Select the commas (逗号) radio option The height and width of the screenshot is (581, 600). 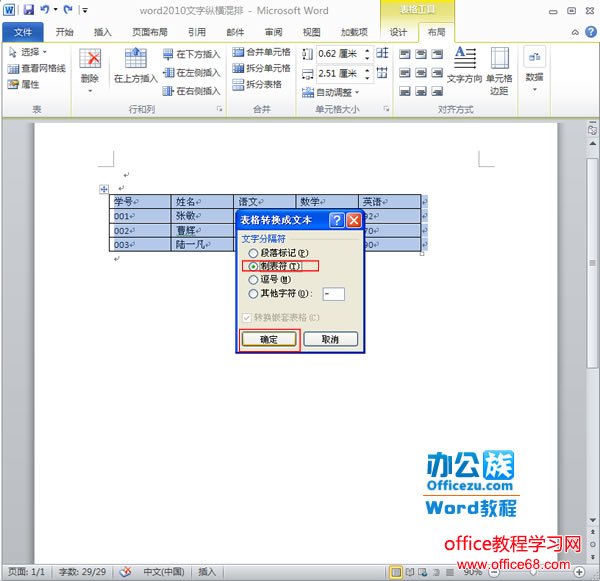[x=253, y=281]
